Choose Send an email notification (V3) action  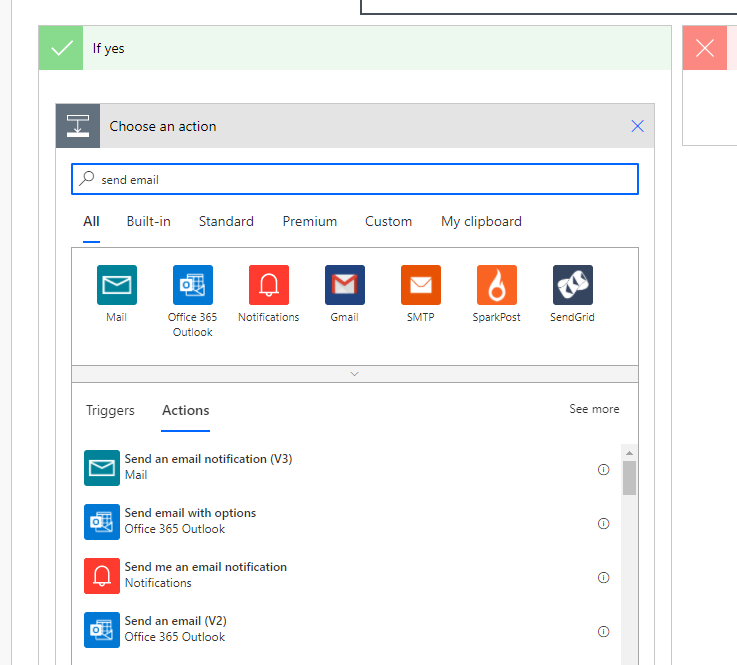pos(346,468)
